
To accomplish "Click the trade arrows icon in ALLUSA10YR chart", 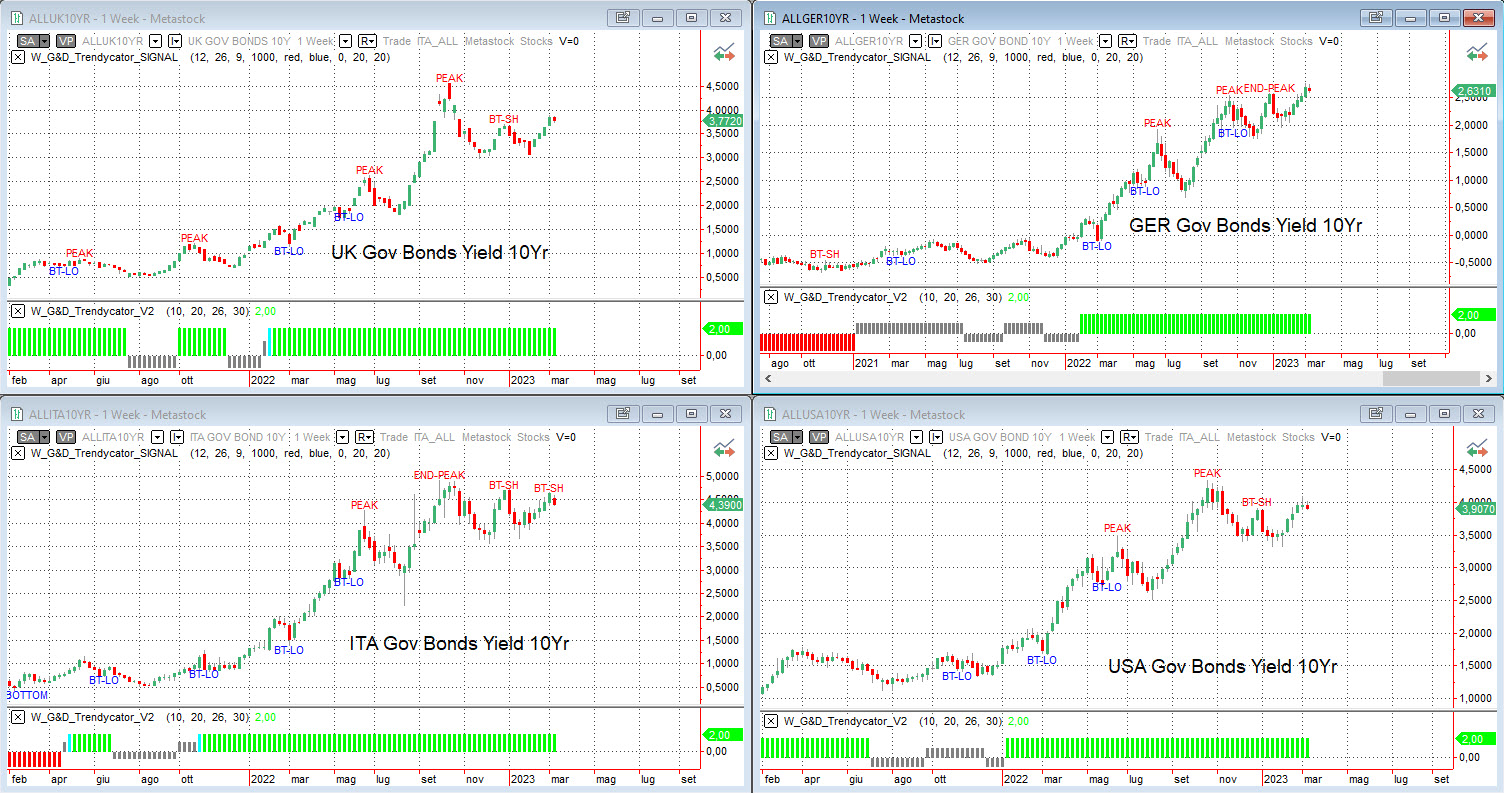I will tap(1476, 448).
